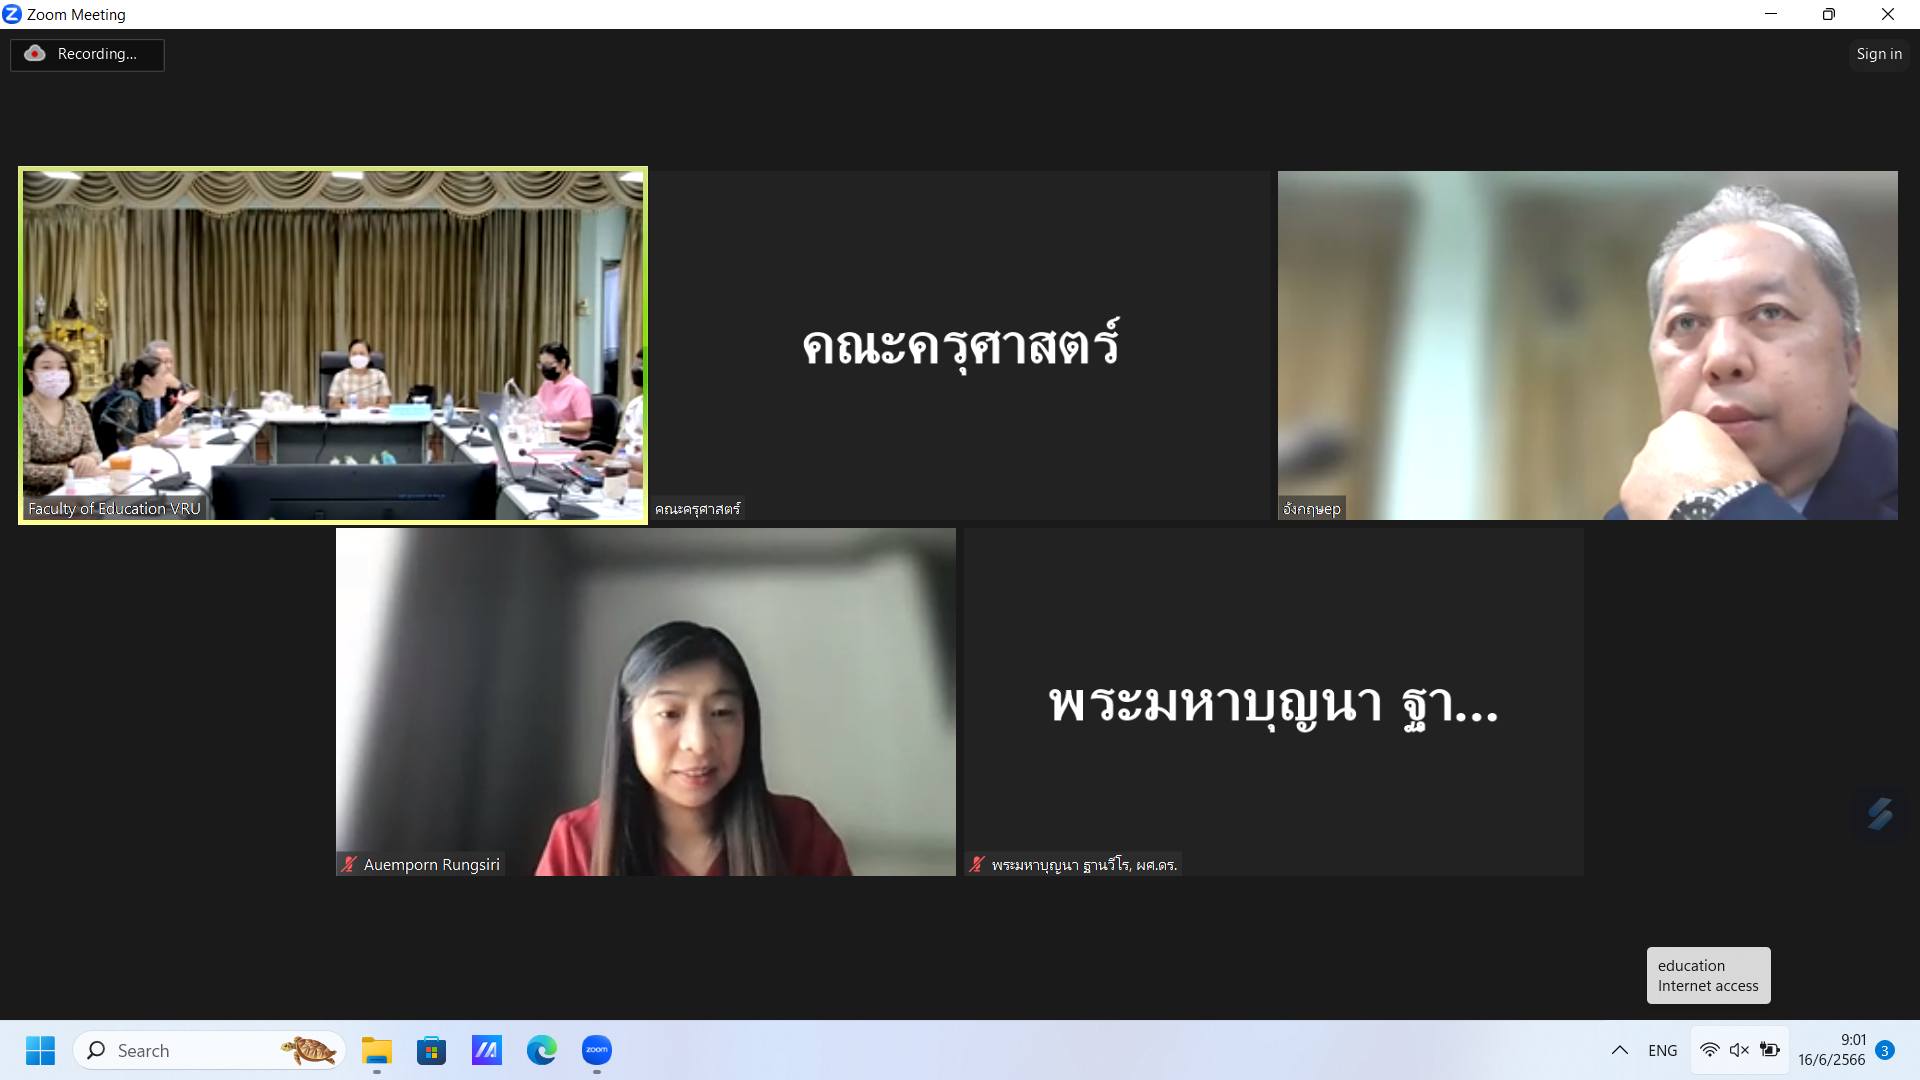Click muted mic icon on พระมหาบุญนา label

point(977,864)
